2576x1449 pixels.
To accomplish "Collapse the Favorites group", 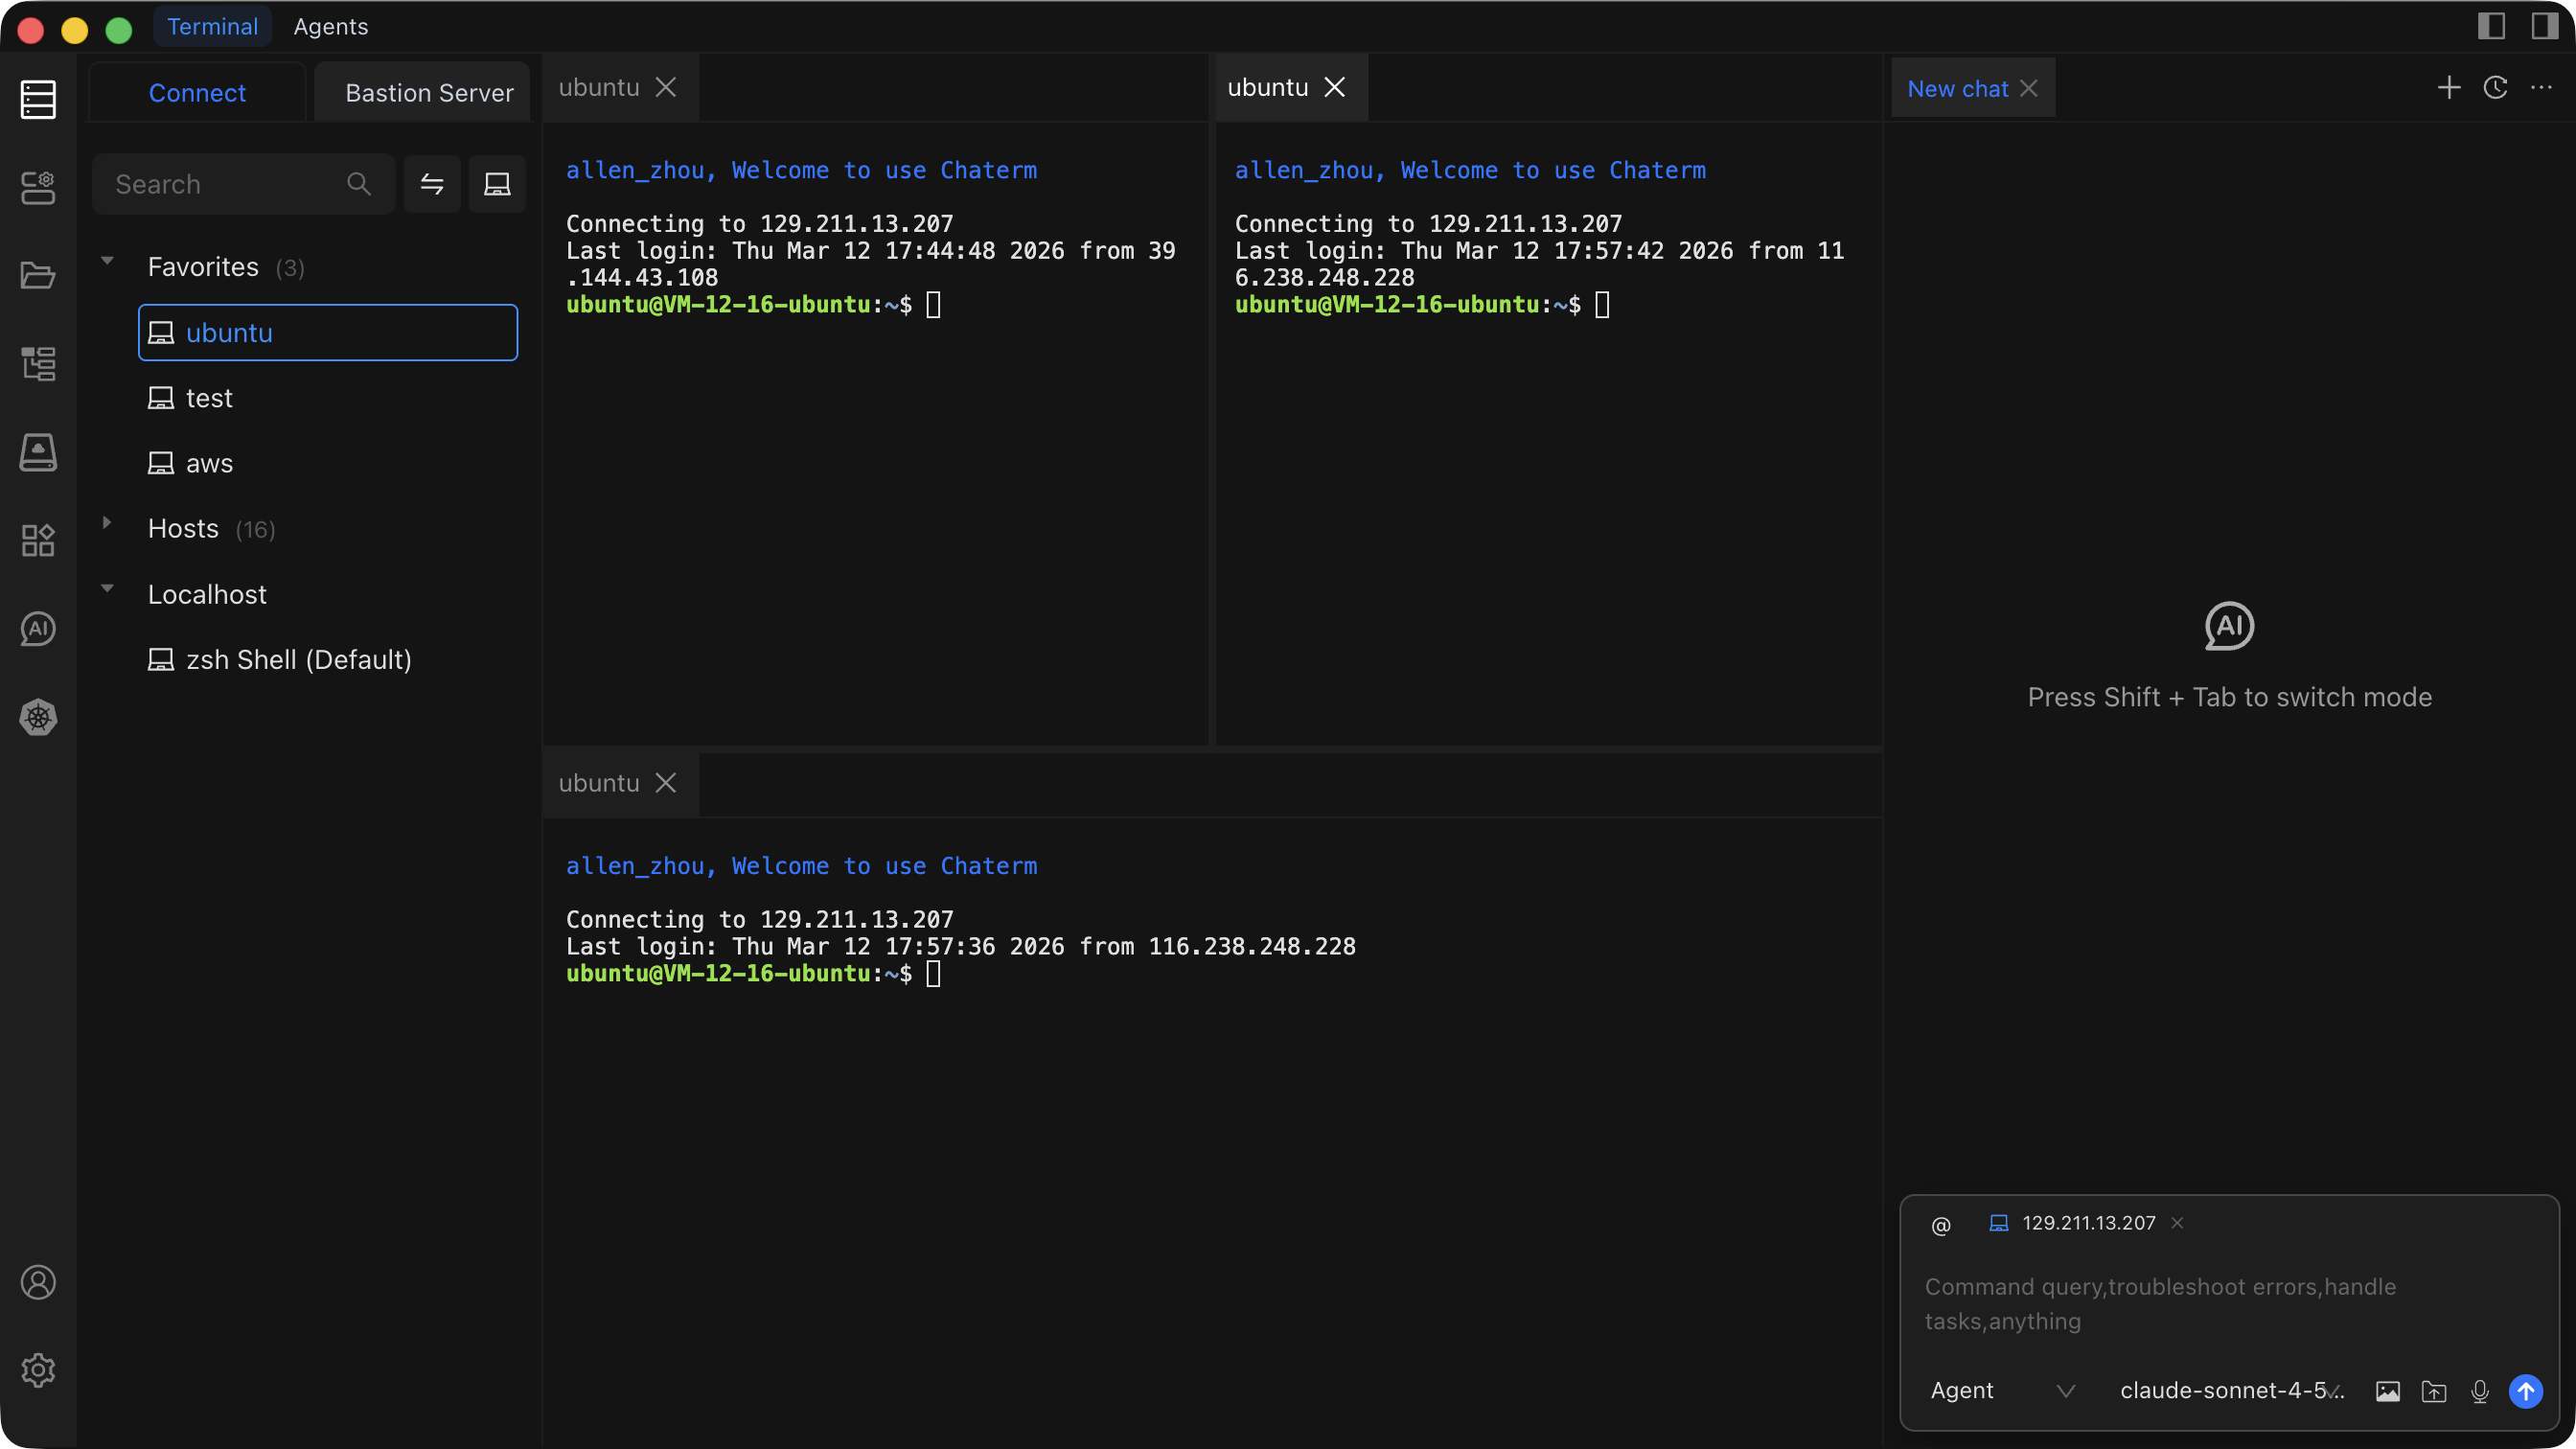I will (107, 261).
